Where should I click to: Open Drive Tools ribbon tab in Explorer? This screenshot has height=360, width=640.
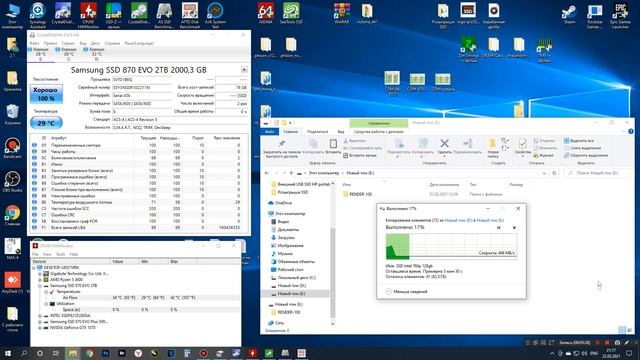(x=378, y=131)
